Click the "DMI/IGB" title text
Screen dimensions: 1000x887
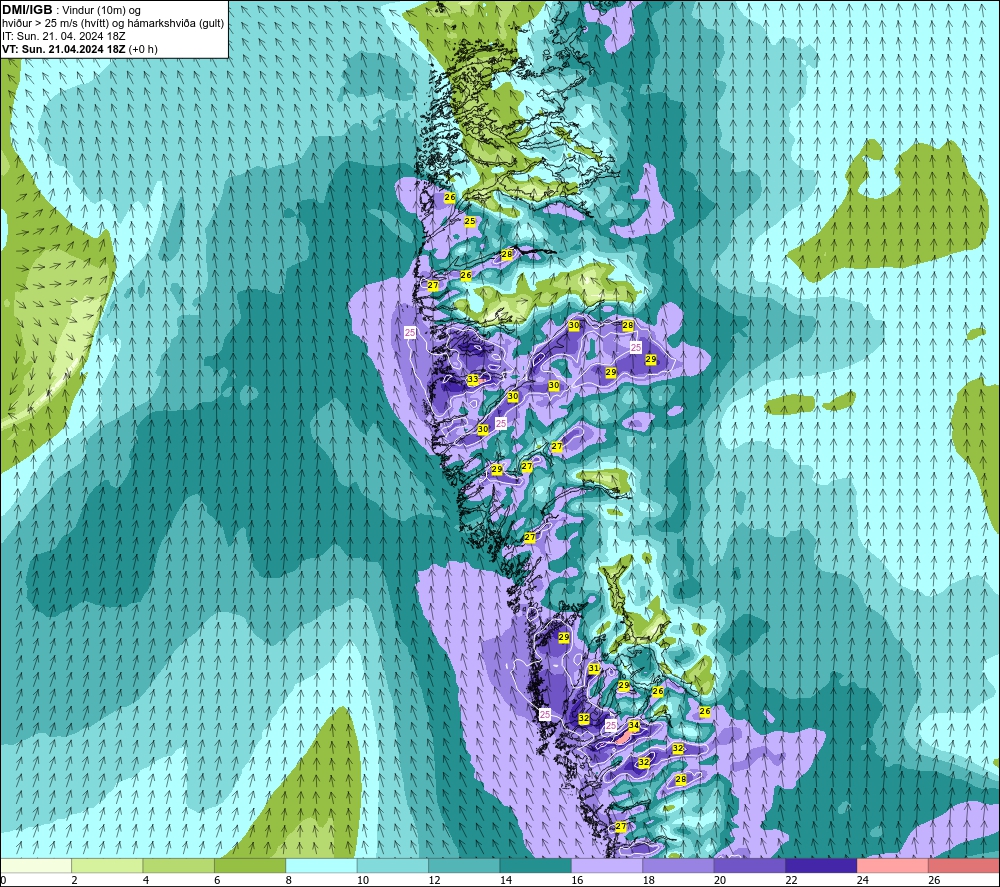(27, 10)
